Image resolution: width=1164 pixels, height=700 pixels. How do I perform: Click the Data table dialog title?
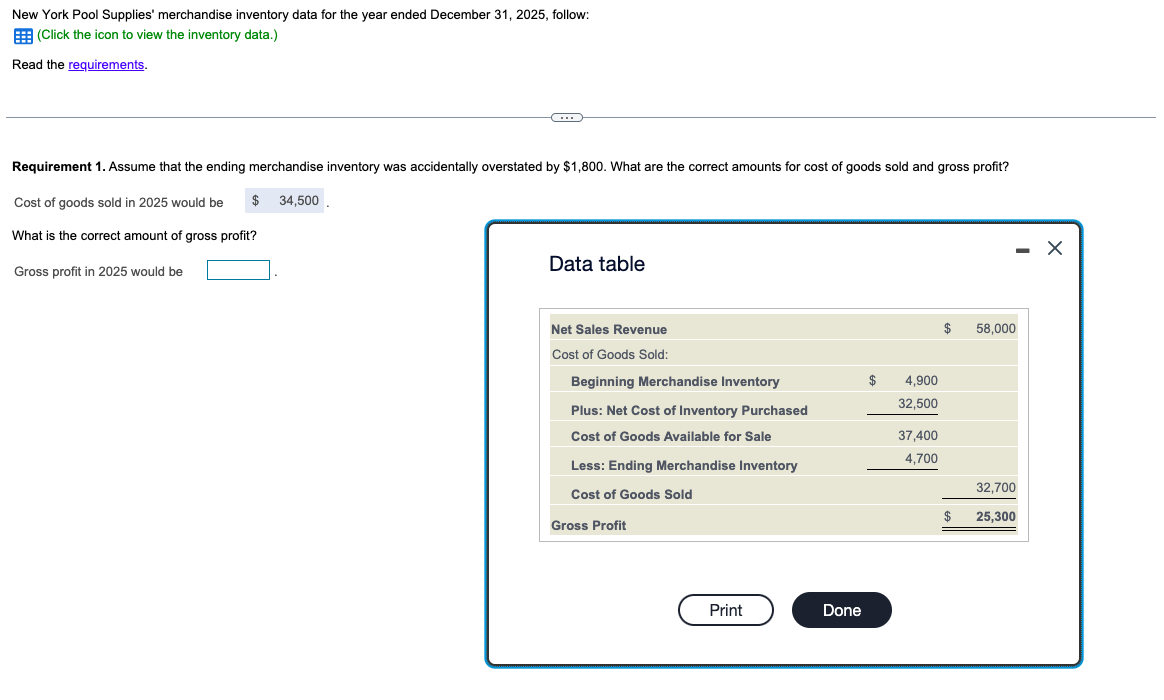596,264
